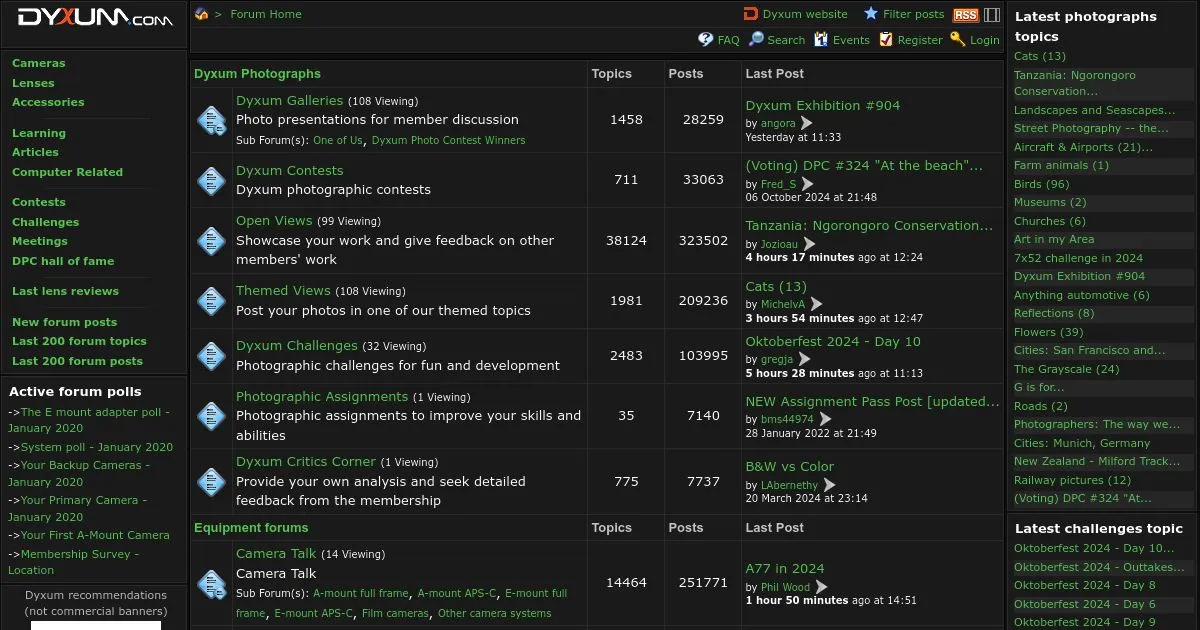The image size is (1200, 630).
Task: Open the Membership Survey - Location poll
Action: [x=73, y=562]
